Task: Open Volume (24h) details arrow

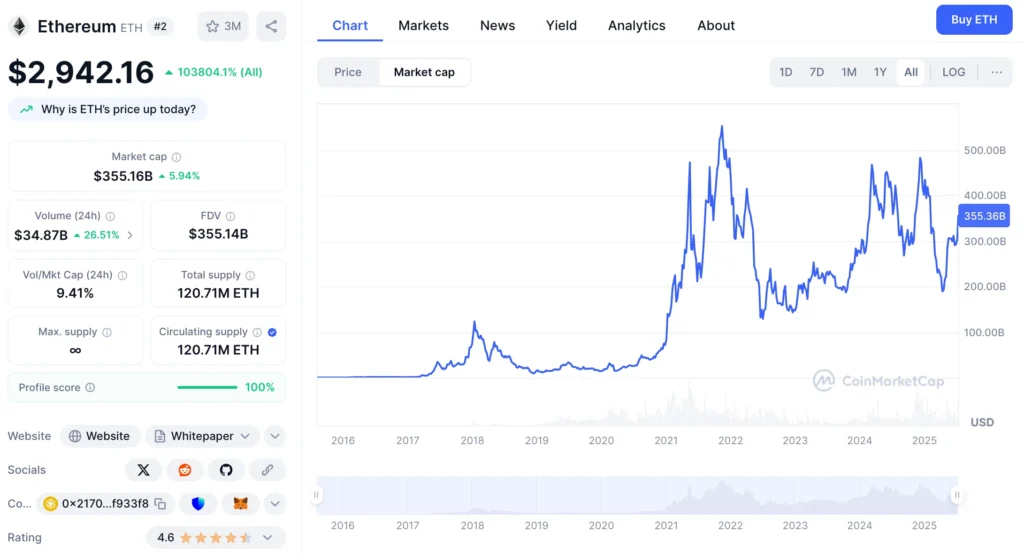Action: click(130, 235)
